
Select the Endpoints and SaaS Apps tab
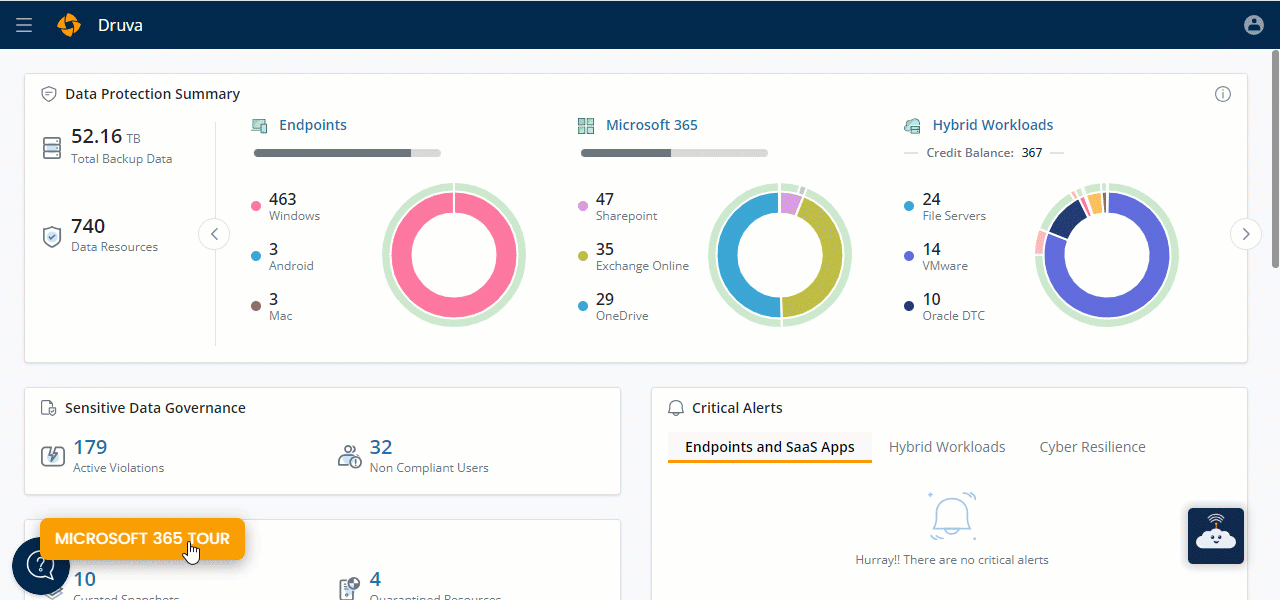tap(769, 447)
